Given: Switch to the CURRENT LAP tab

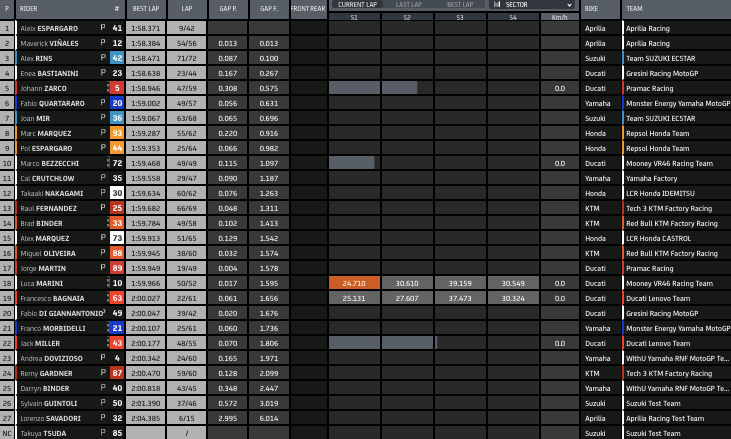Looking at the screenshot, I should [x=357, y=4].
